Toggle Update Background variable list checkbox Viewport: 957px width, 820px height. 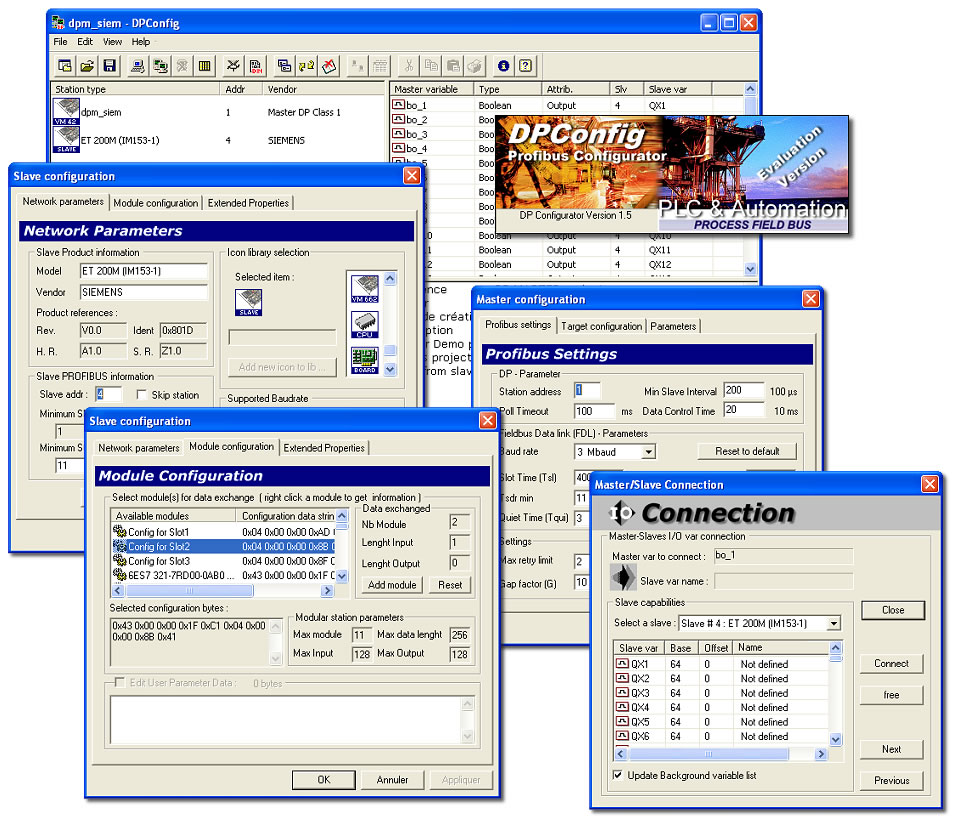click(x=618, y=775)
